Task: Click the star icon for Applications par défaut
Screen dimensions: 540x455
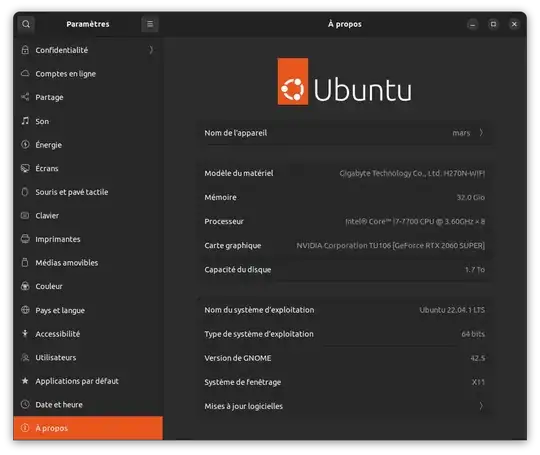Action: pos(25,381)
